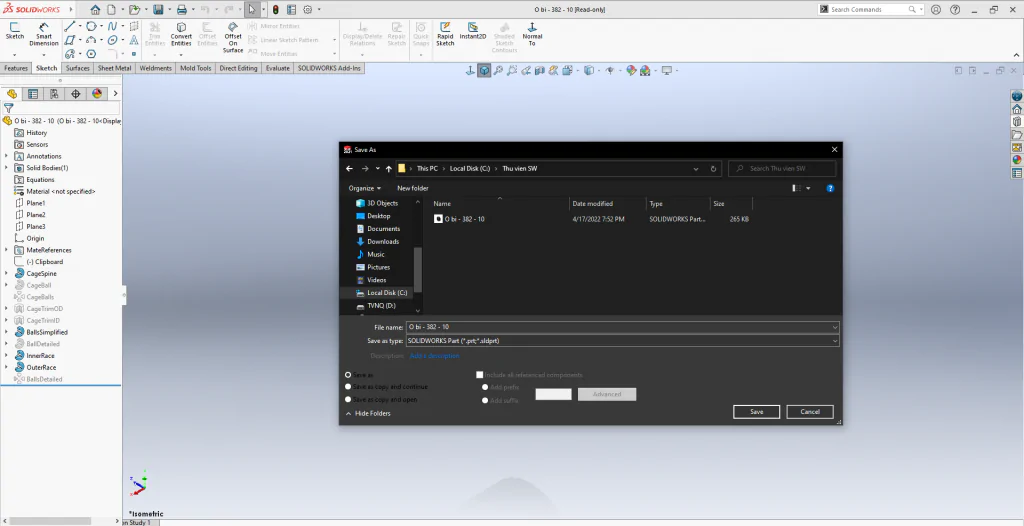Switch to the Features tab
This screenshot has width=1024, height=526.
pyautogui.click(x=16, y=68)
